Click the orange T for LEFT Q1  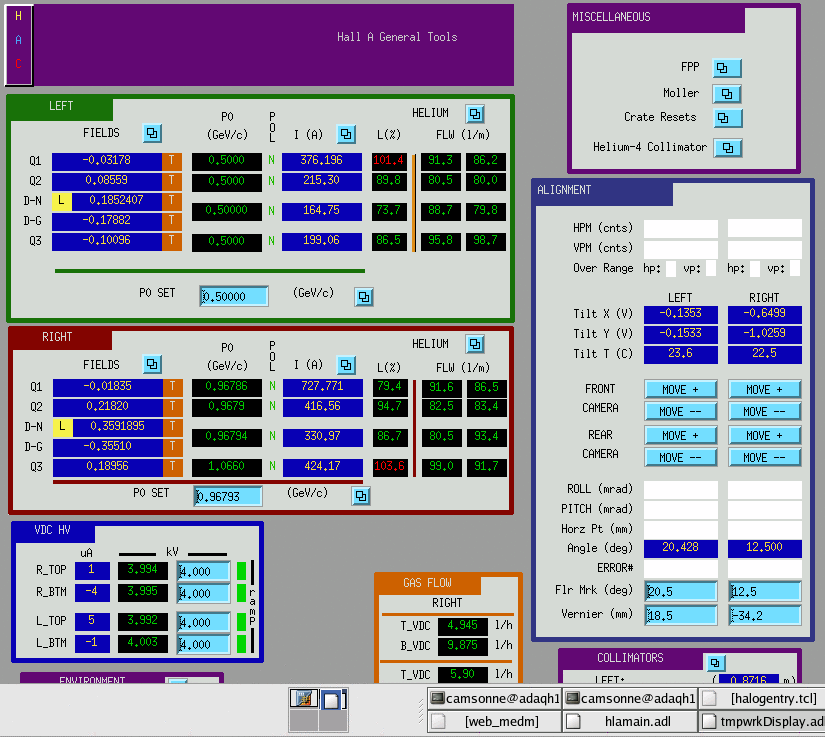(172, 161)
